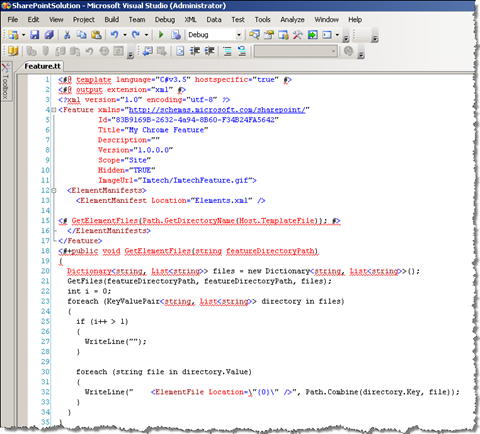The image size is (480, 434).
Task: Uncomment the selected lines icon
Action: 242,51
